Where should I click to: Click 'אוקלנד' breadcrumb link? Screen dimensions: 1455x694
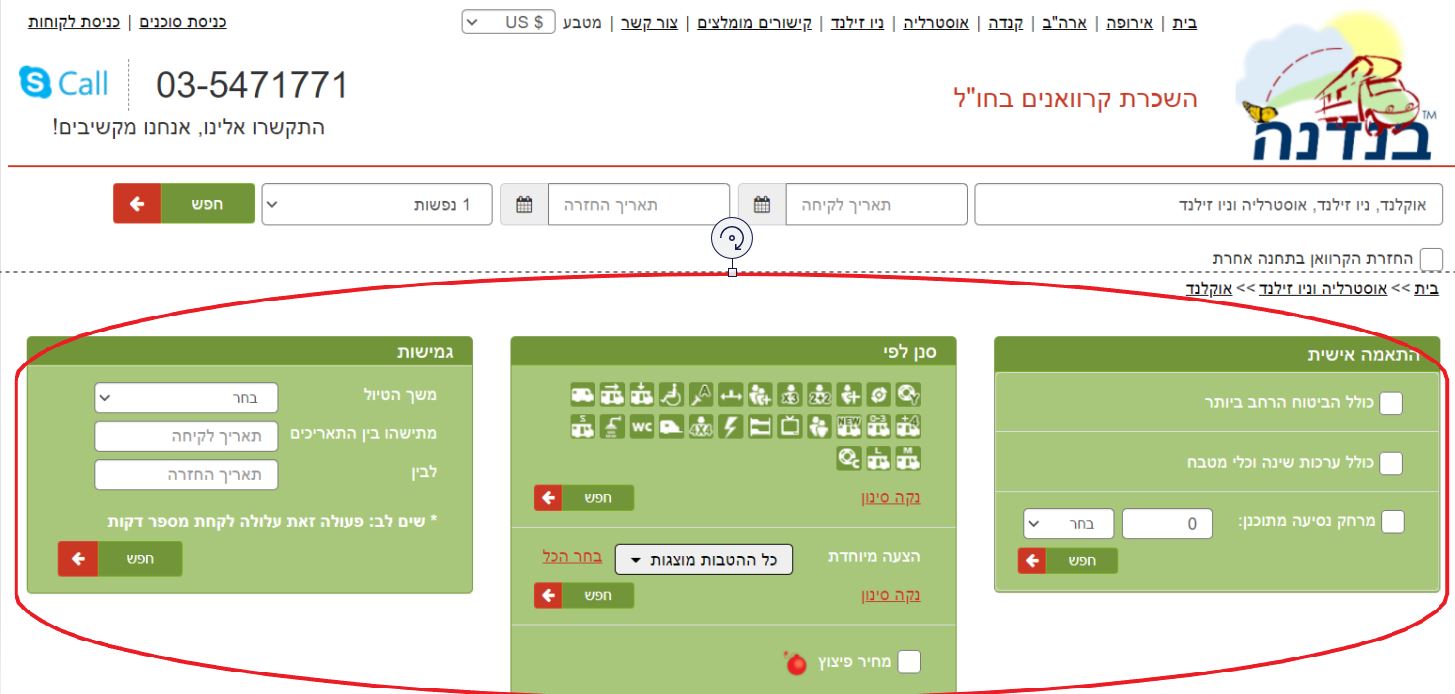1208,289
